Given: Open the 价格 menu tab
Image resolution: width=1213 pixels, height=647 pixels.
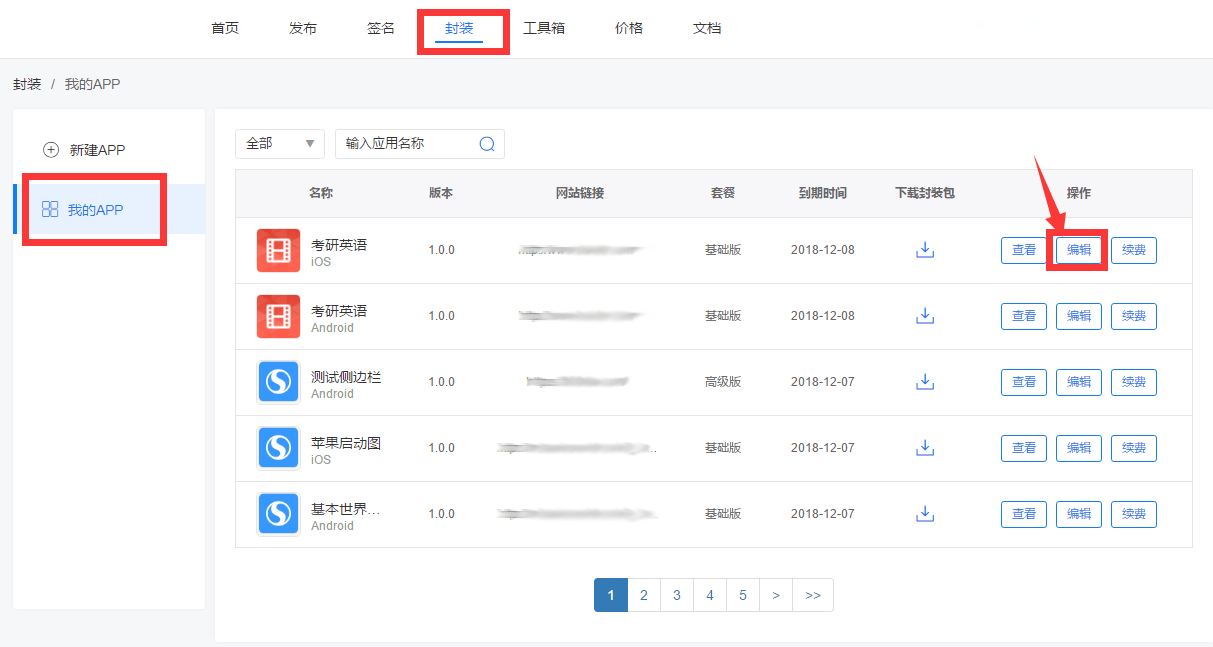Looking at the screenshot, I should [629, 28].
